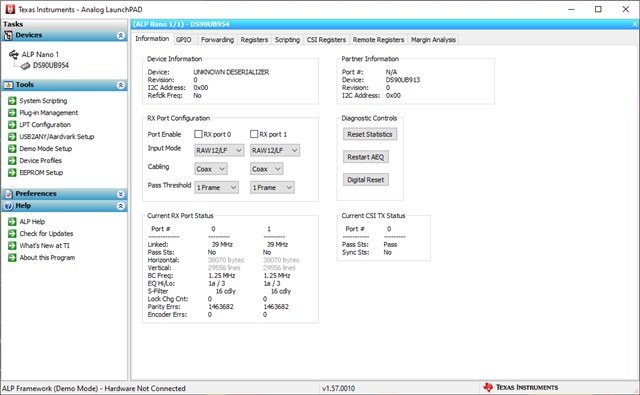Click the Hardware Not Connected status text
Screen dimensions: 640x395
coord(145,388)
